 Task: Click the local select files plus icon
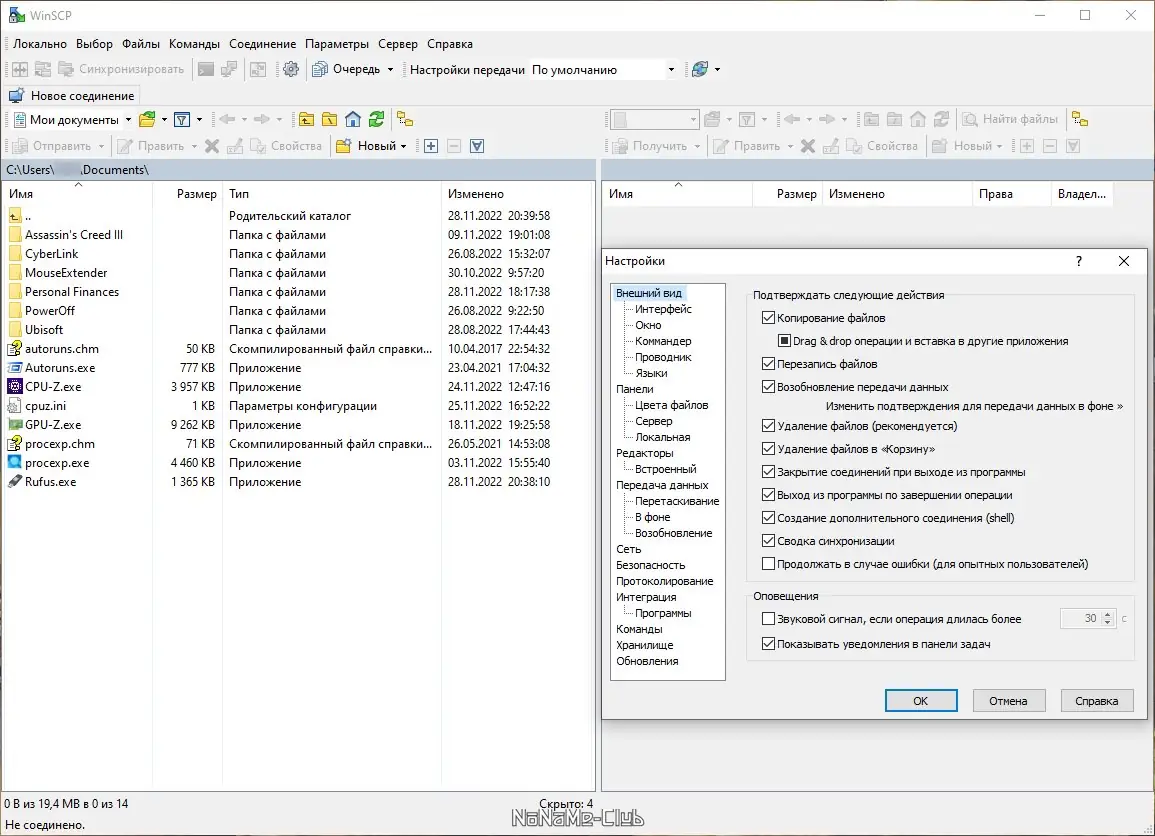[431, 146]
